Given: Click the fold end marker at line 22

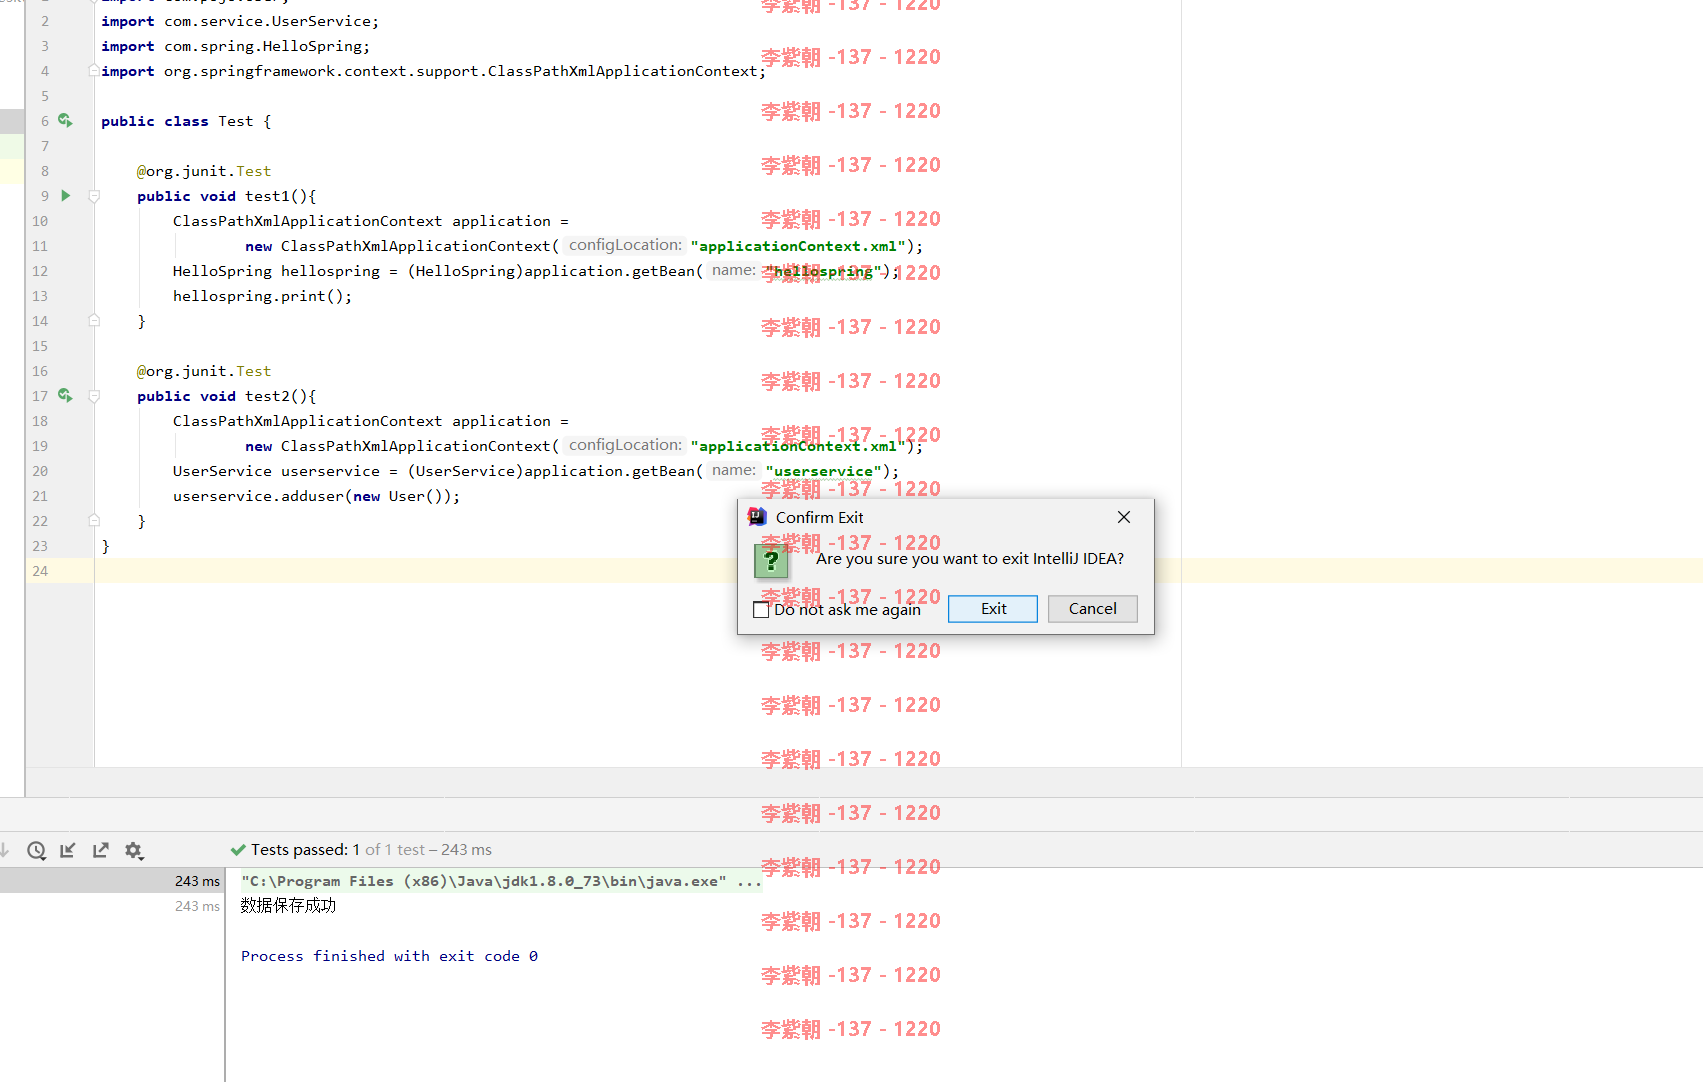Looking at the screenshot, I should click(94, 521).
